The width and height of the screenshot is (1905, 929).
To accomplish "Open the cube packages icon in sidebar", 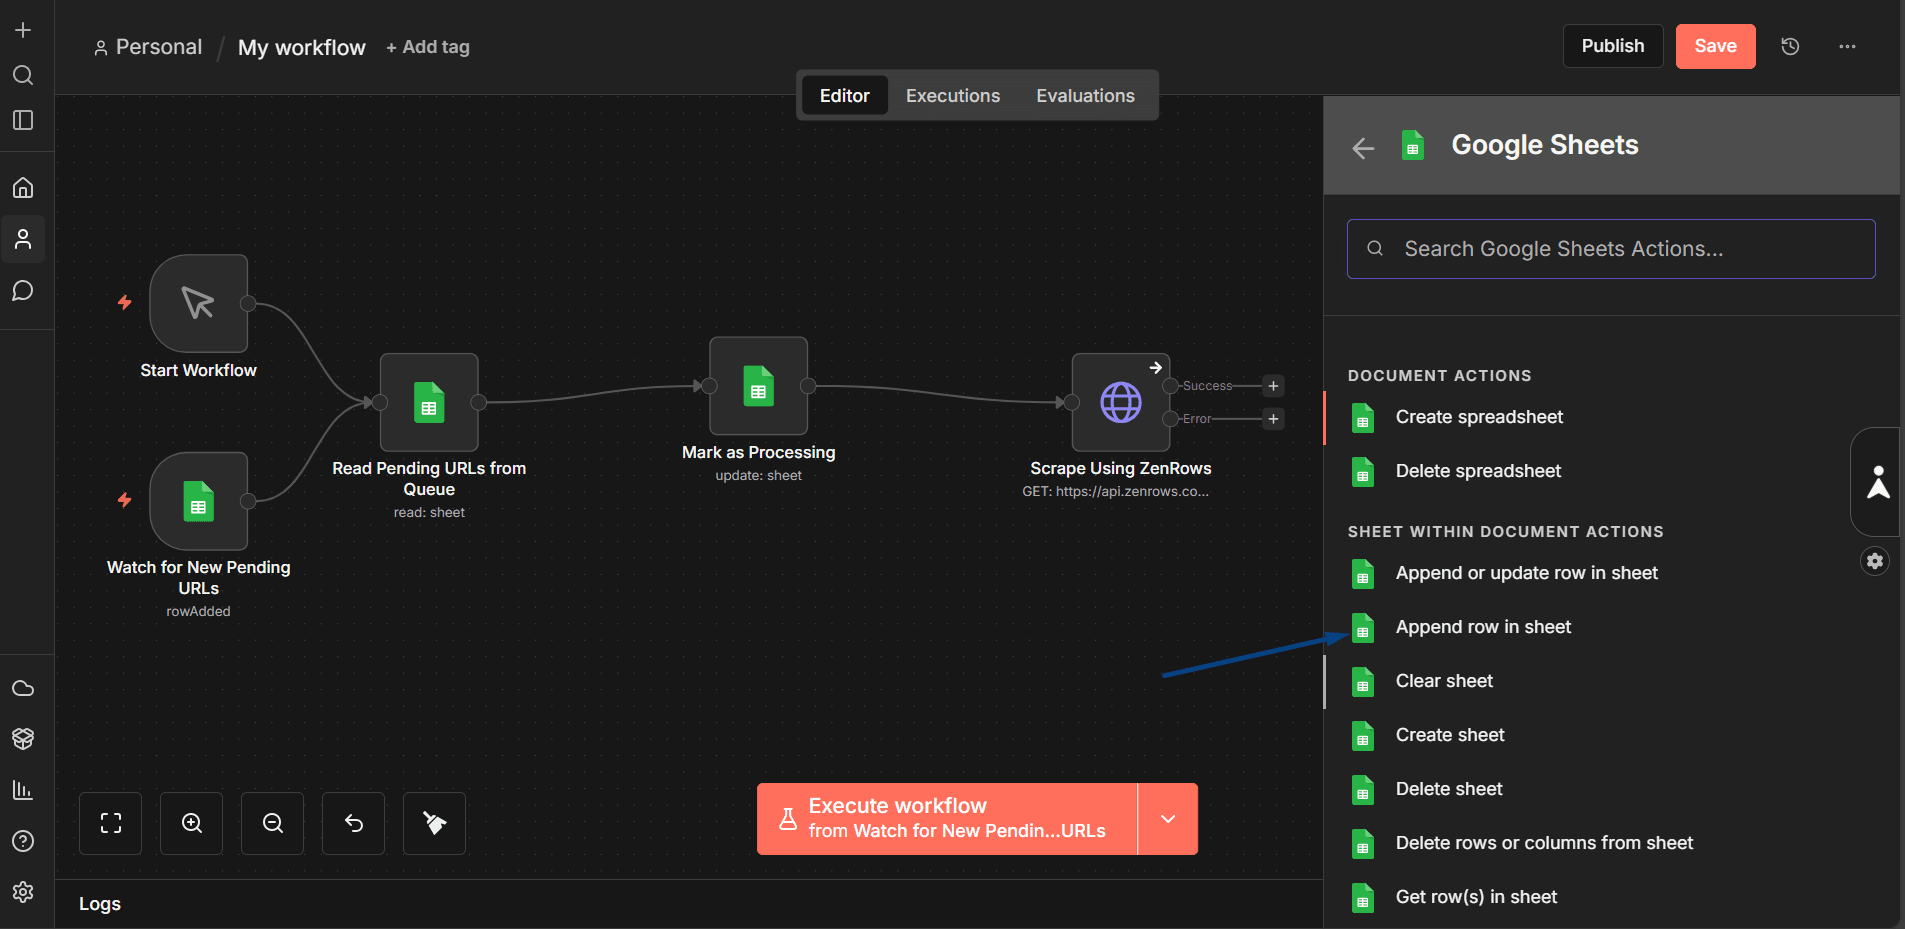I will [23, 738].
